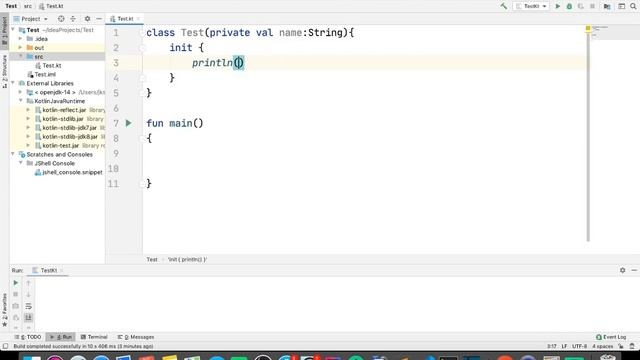Collapse the KotlinJavaRuntime node
Image resolution: width=640 pixels, height=360 pixels.
coord(20,101)
